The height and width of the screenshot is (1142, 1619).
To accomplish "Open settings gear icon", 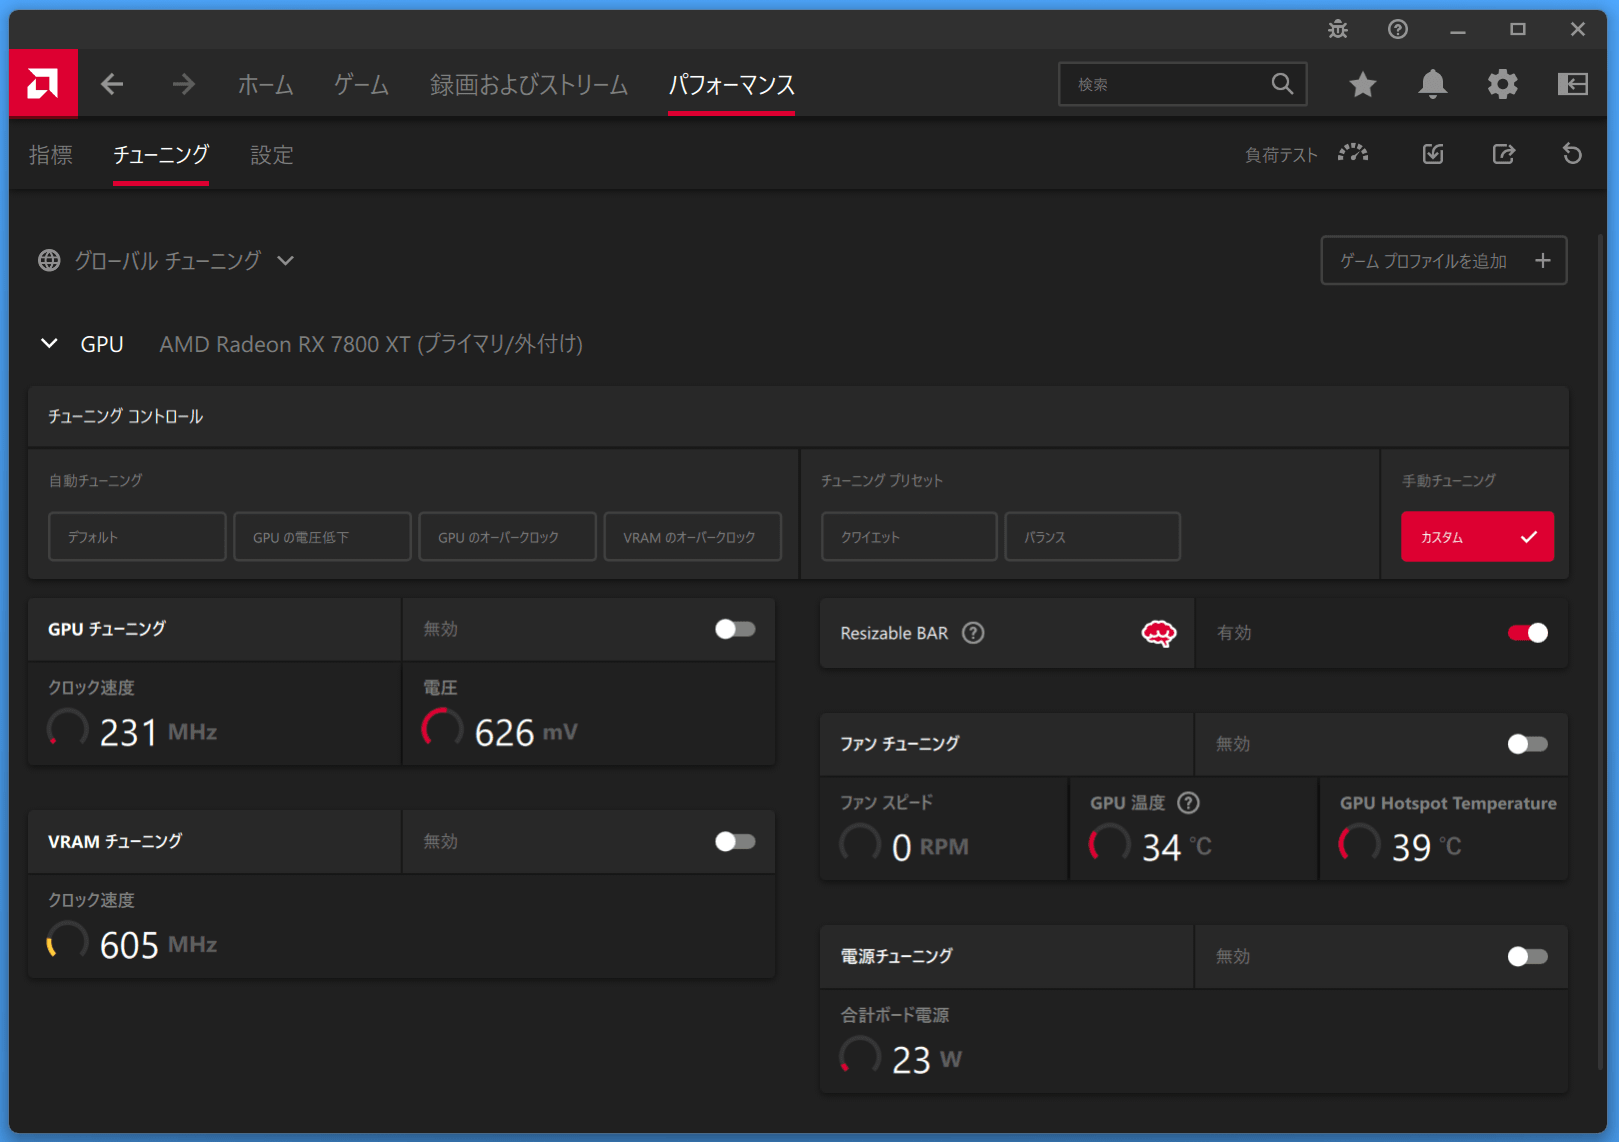I will click(1502, 84).
